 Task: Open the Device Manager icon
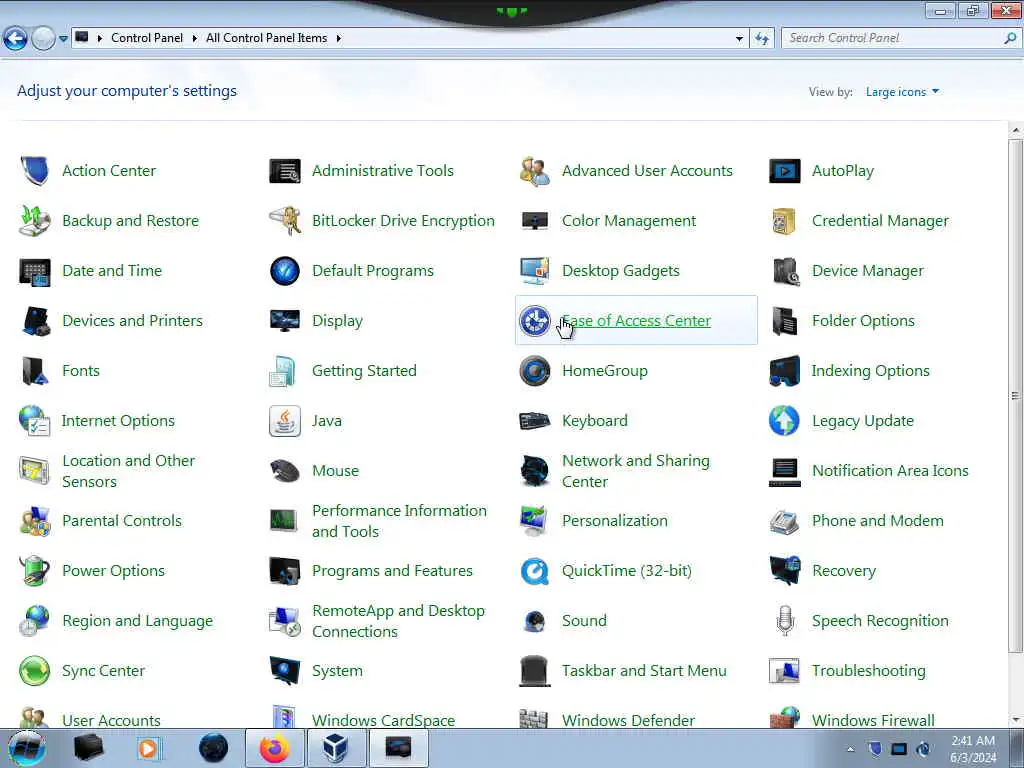click(784, 271)
